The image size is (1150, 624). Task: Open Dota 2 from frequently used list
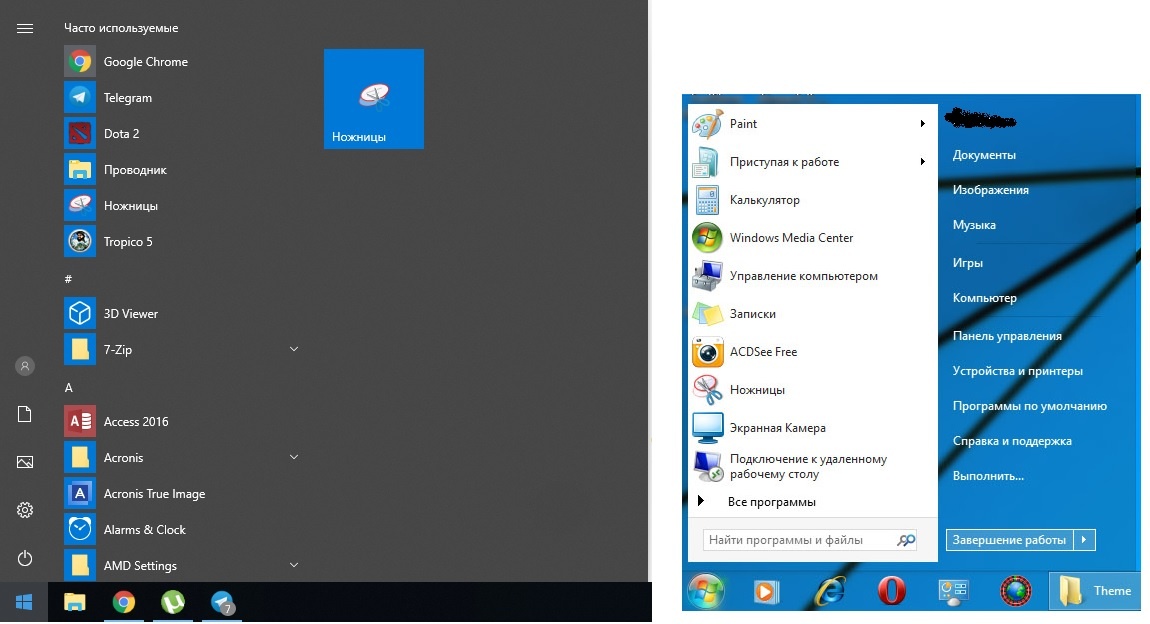click(121, 133)
